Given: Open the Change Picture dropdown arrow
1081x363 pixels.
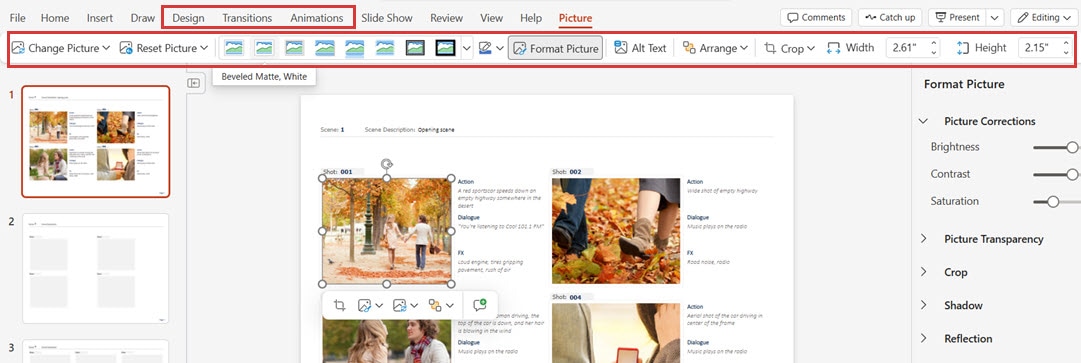Looking at the screenshot, I should coord(106,48).
